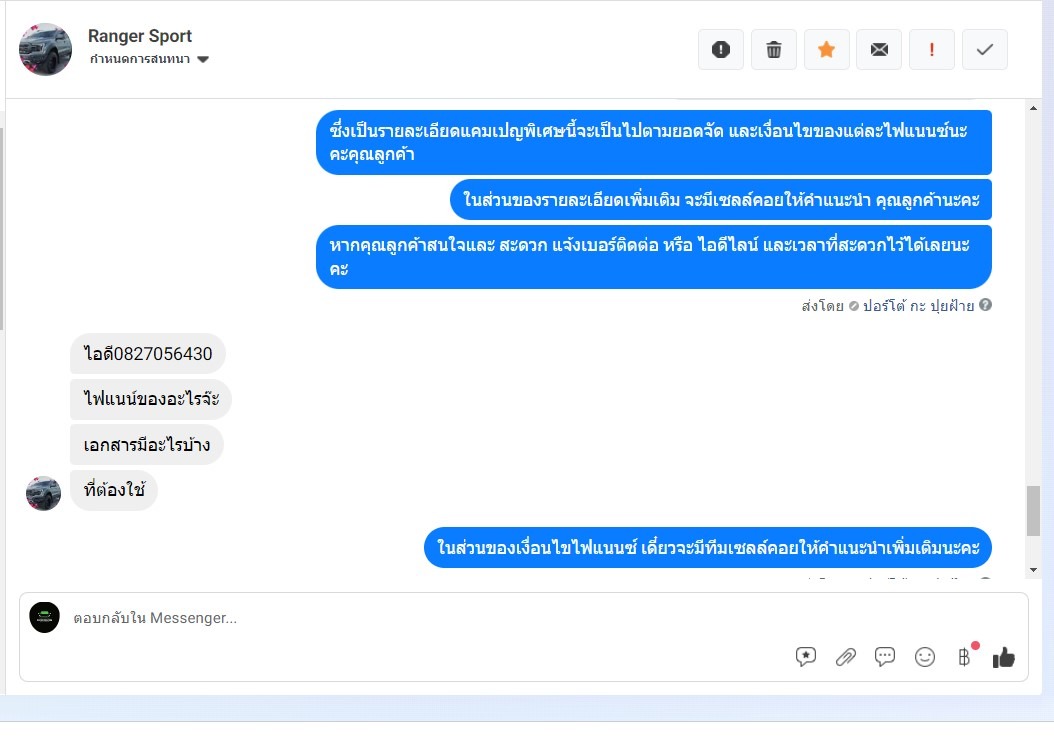Expand the กำหนดการสนทนา dropdown arrow
This screenshot has width=1054, height=741.
203,59
